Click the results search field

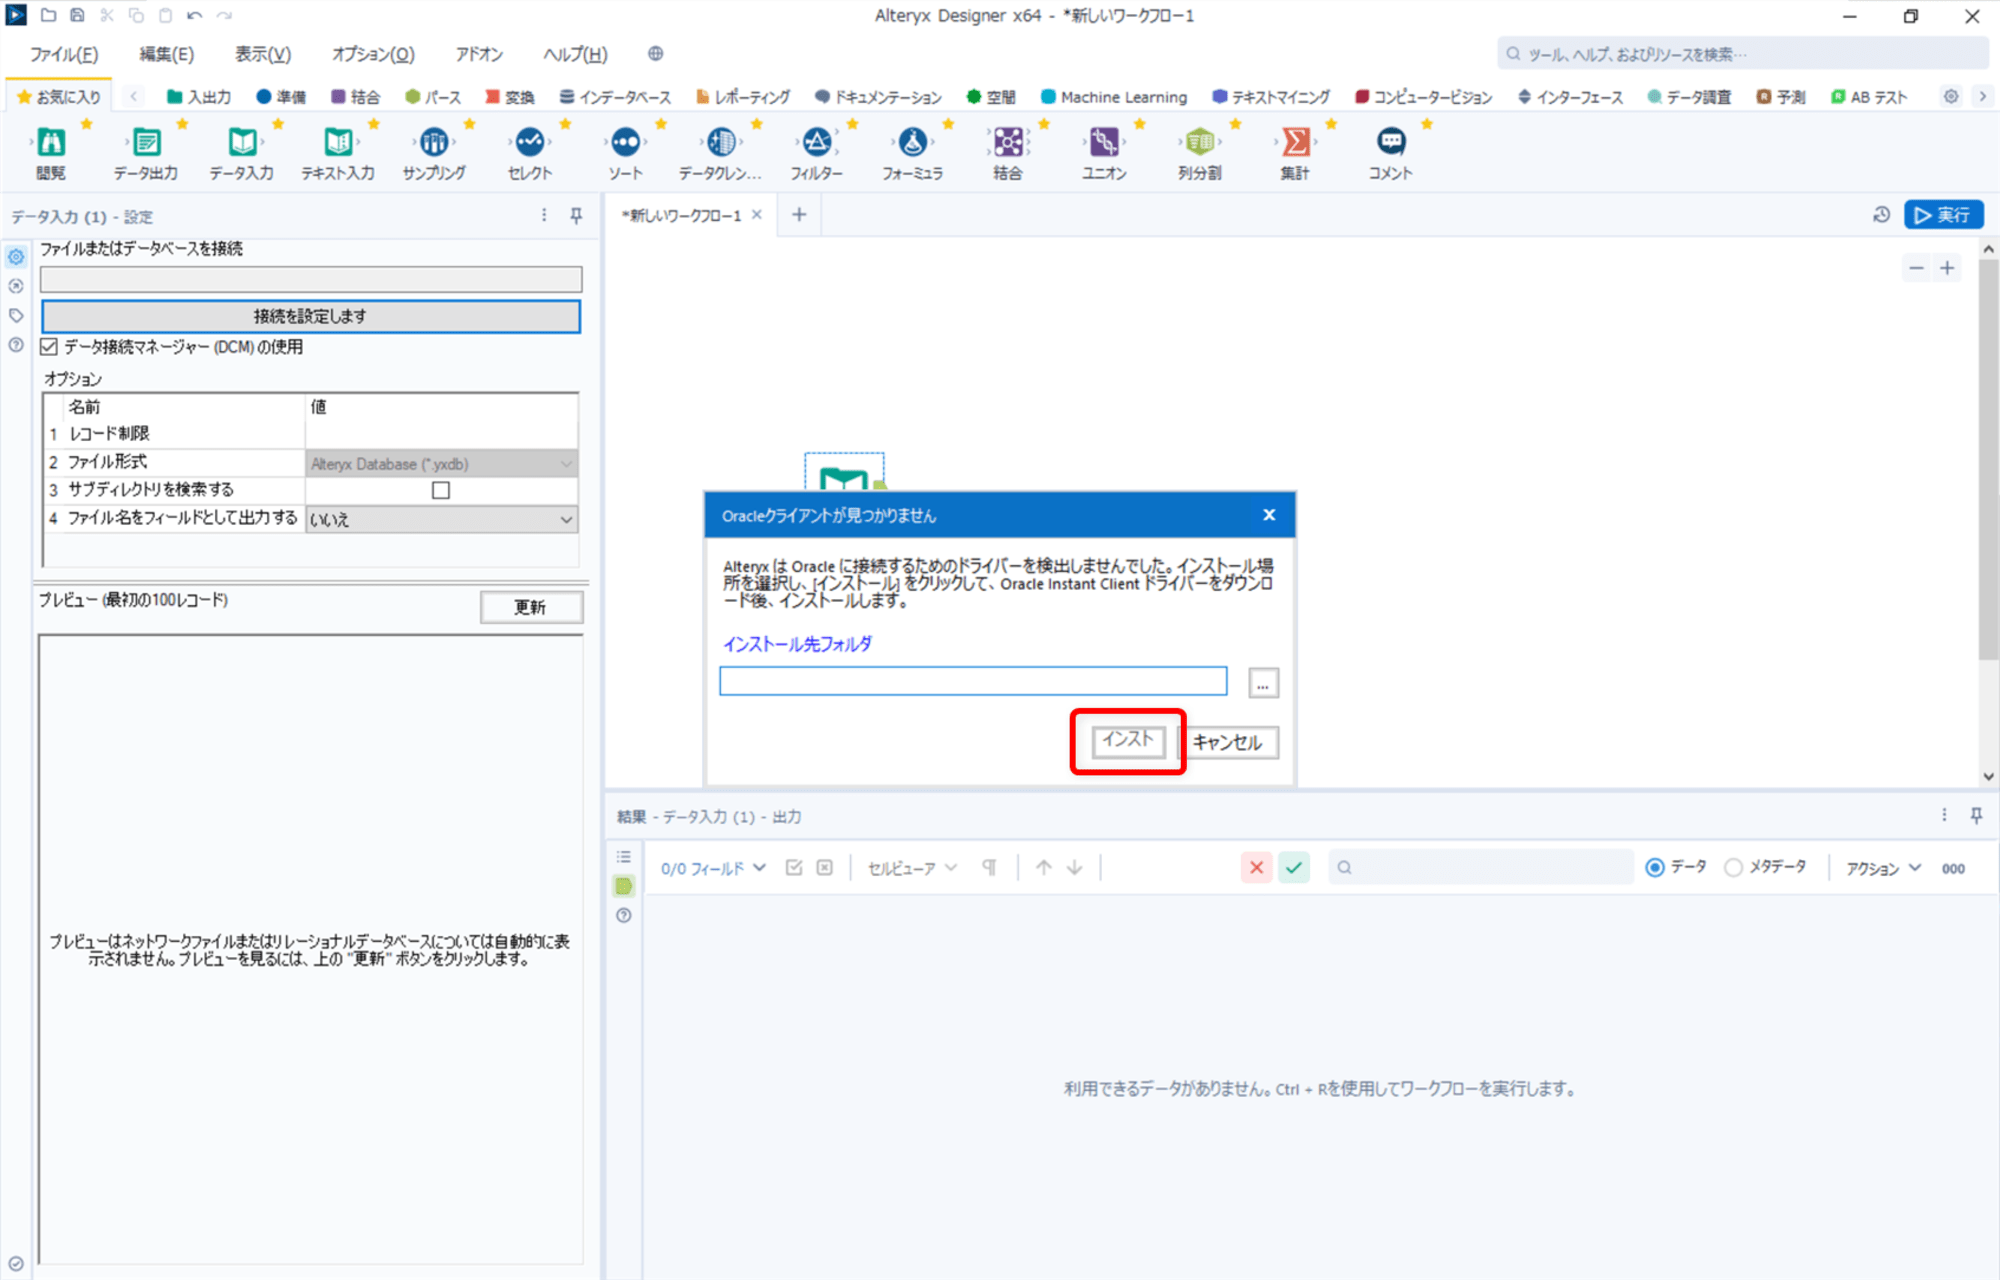pyautogui.click(x=1480, y=867)
